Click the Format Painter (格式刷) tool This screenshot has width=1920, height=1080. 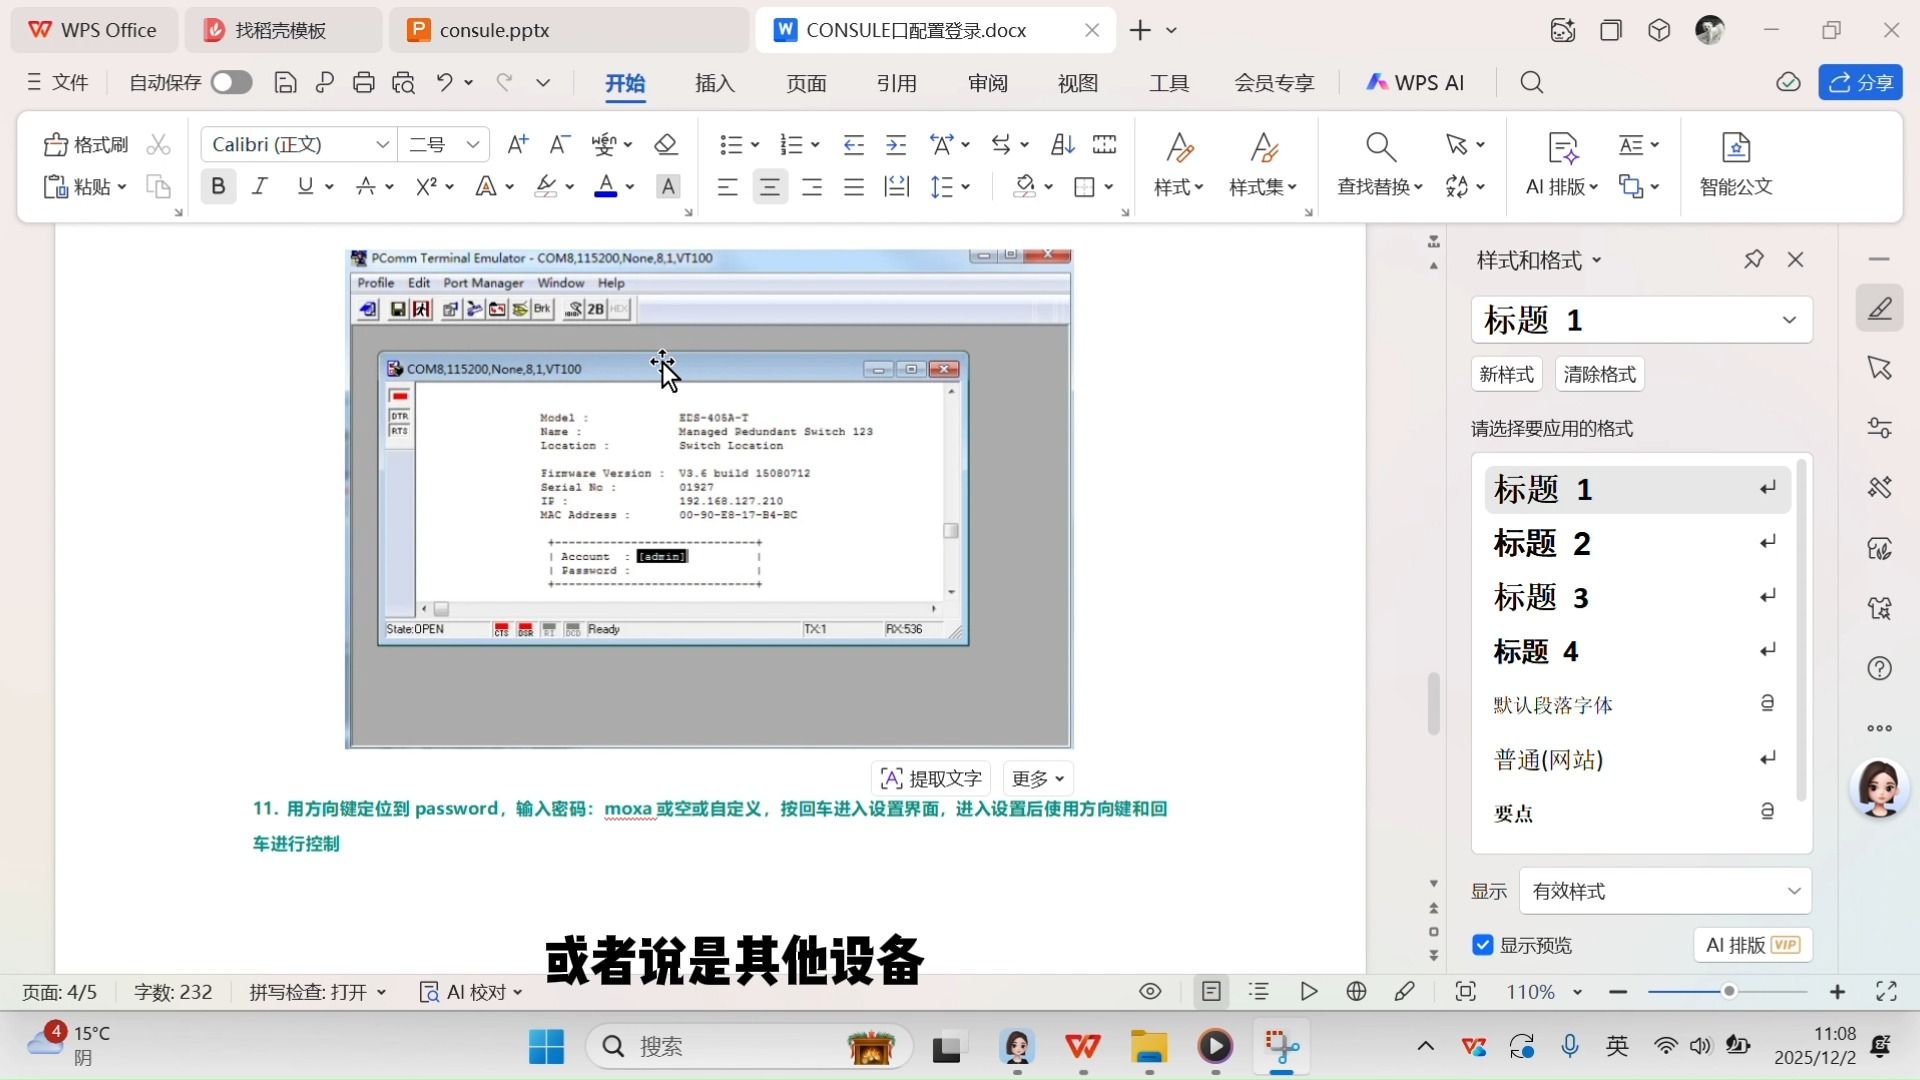[86, 145]
